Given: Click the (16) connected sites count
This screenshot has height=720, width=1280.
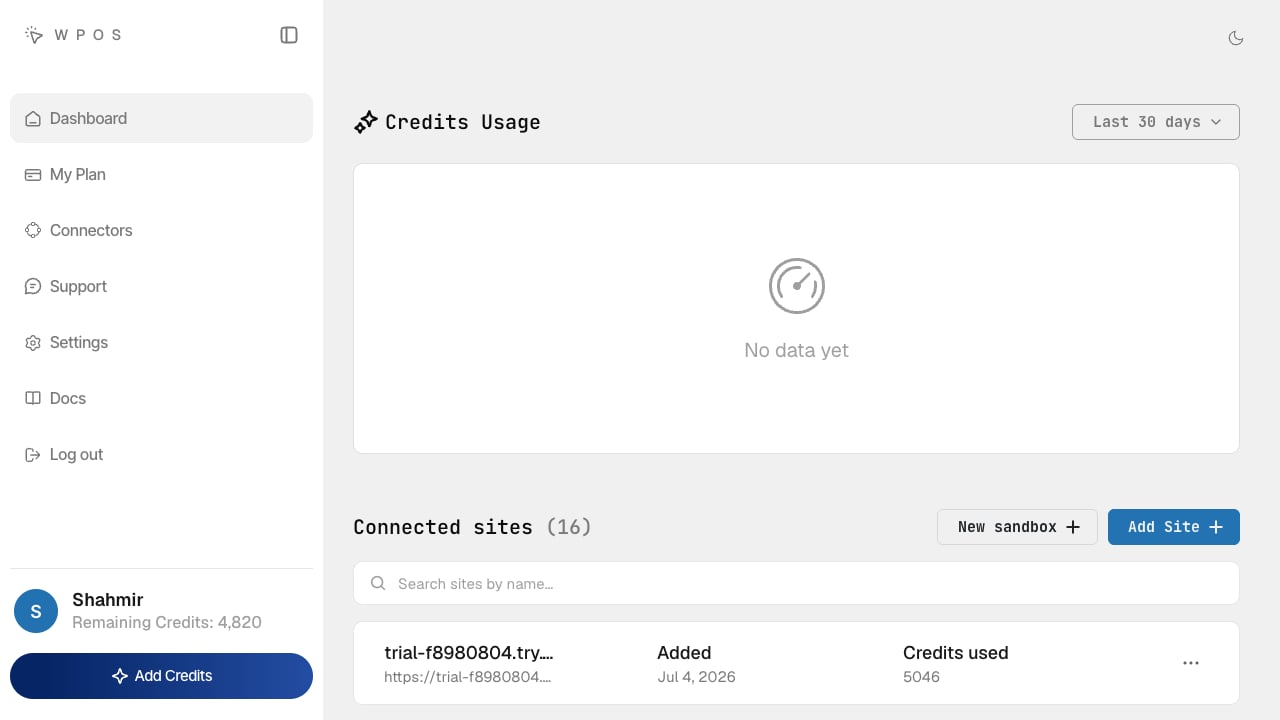Looking at the screenshot, I should pos(569,527).
